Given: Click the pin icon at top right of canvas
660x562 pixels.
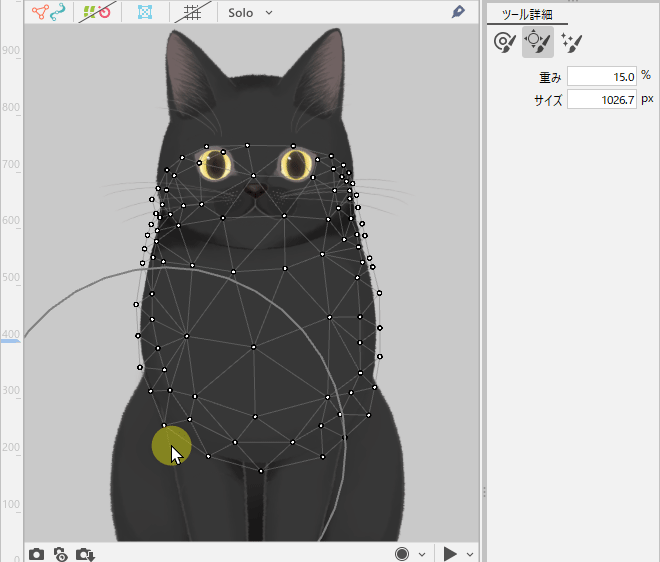Looking at the screenshot, I should pos(459,12).
